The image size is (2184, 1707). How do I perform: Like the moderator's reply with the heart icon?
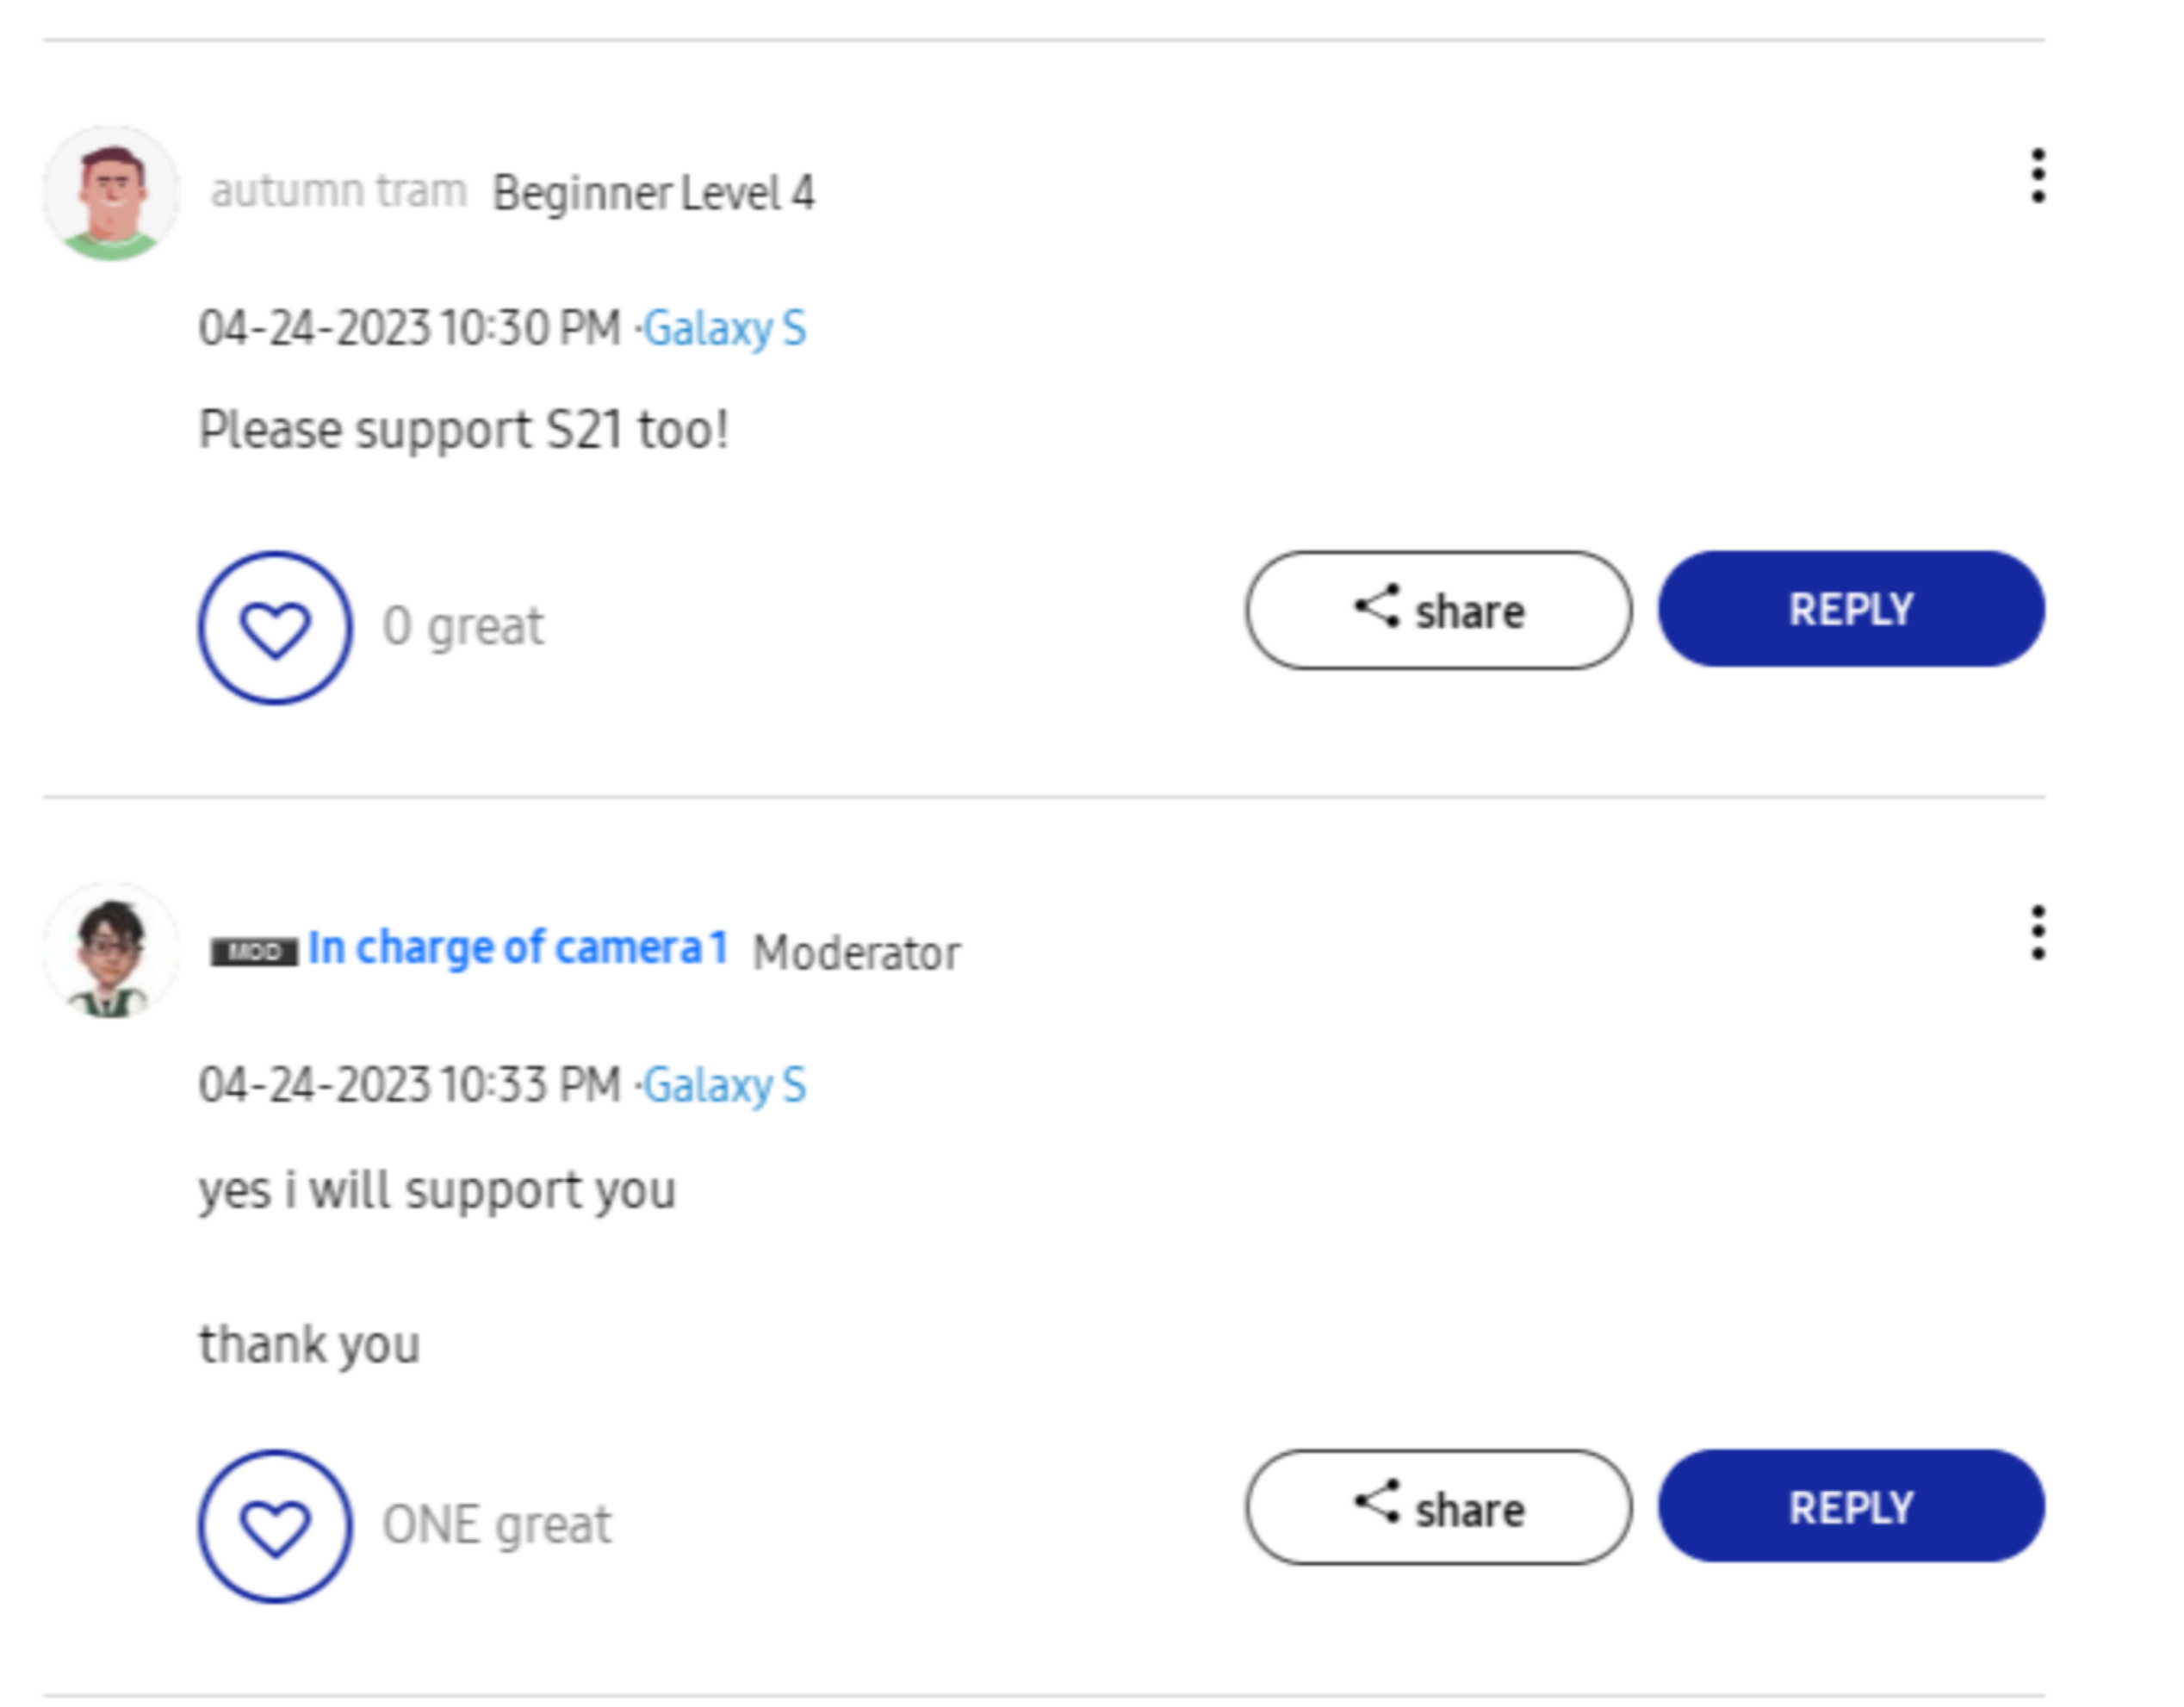click(275, 1526)
